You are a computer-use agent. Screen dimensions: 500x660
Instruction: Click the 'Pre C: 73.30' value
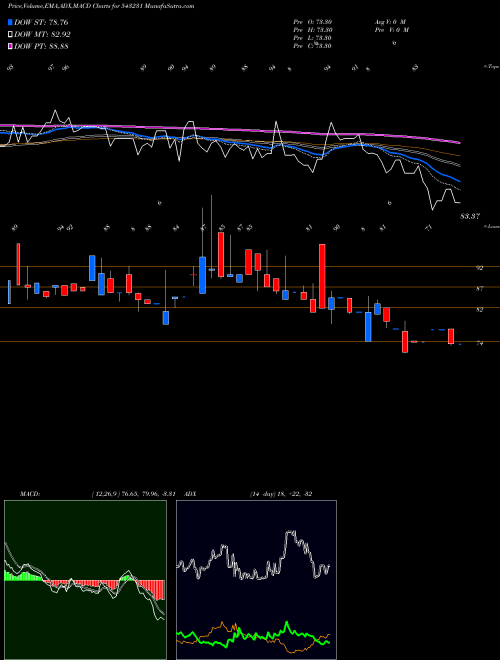pyautogui.click(x=313, y=46)
